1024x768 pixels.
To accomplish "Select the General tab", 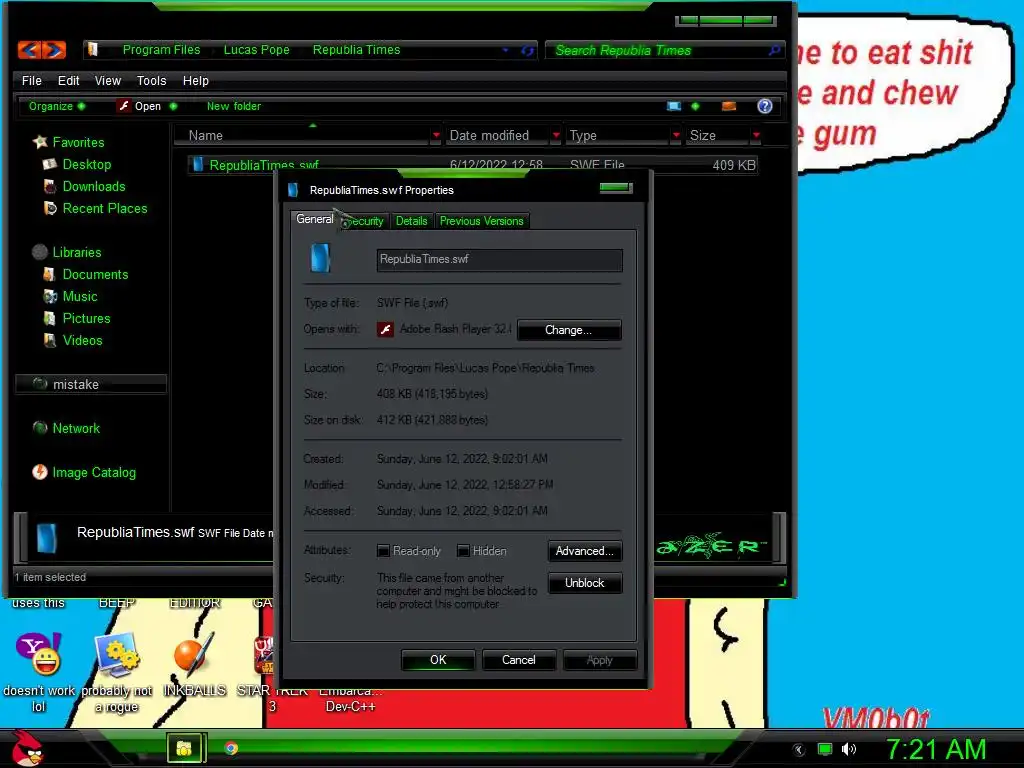I will pyautogui.click(x=315, y=219).
